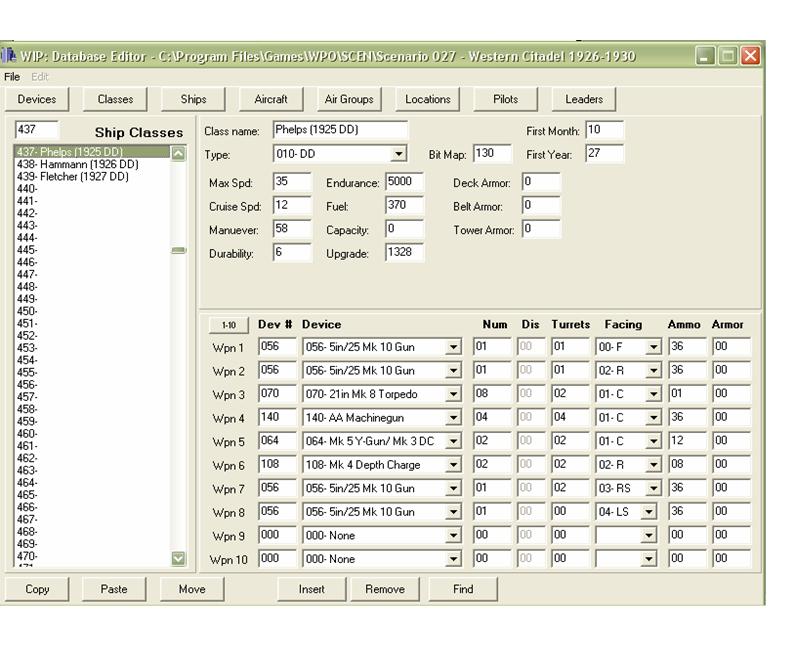
Task: Click the Bit Map field
Action: [x=492, y=153]
